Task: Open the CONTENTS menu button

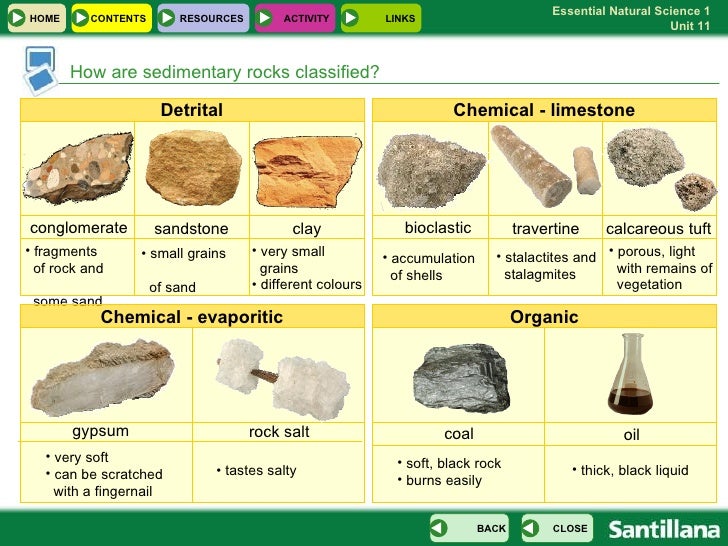Action: tap(111, 18)
